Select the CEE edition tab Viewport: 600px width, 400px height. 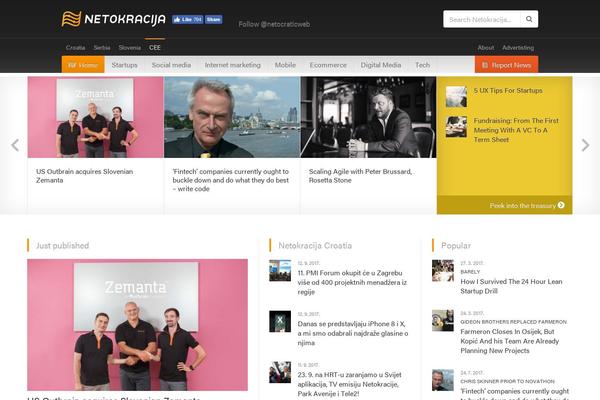point(155,47)
